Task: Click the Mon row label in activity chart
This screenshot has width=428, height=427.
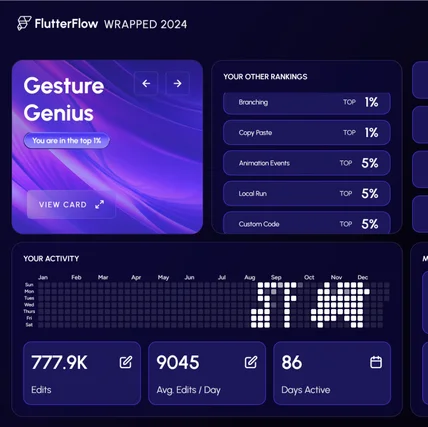Action: 29,291
